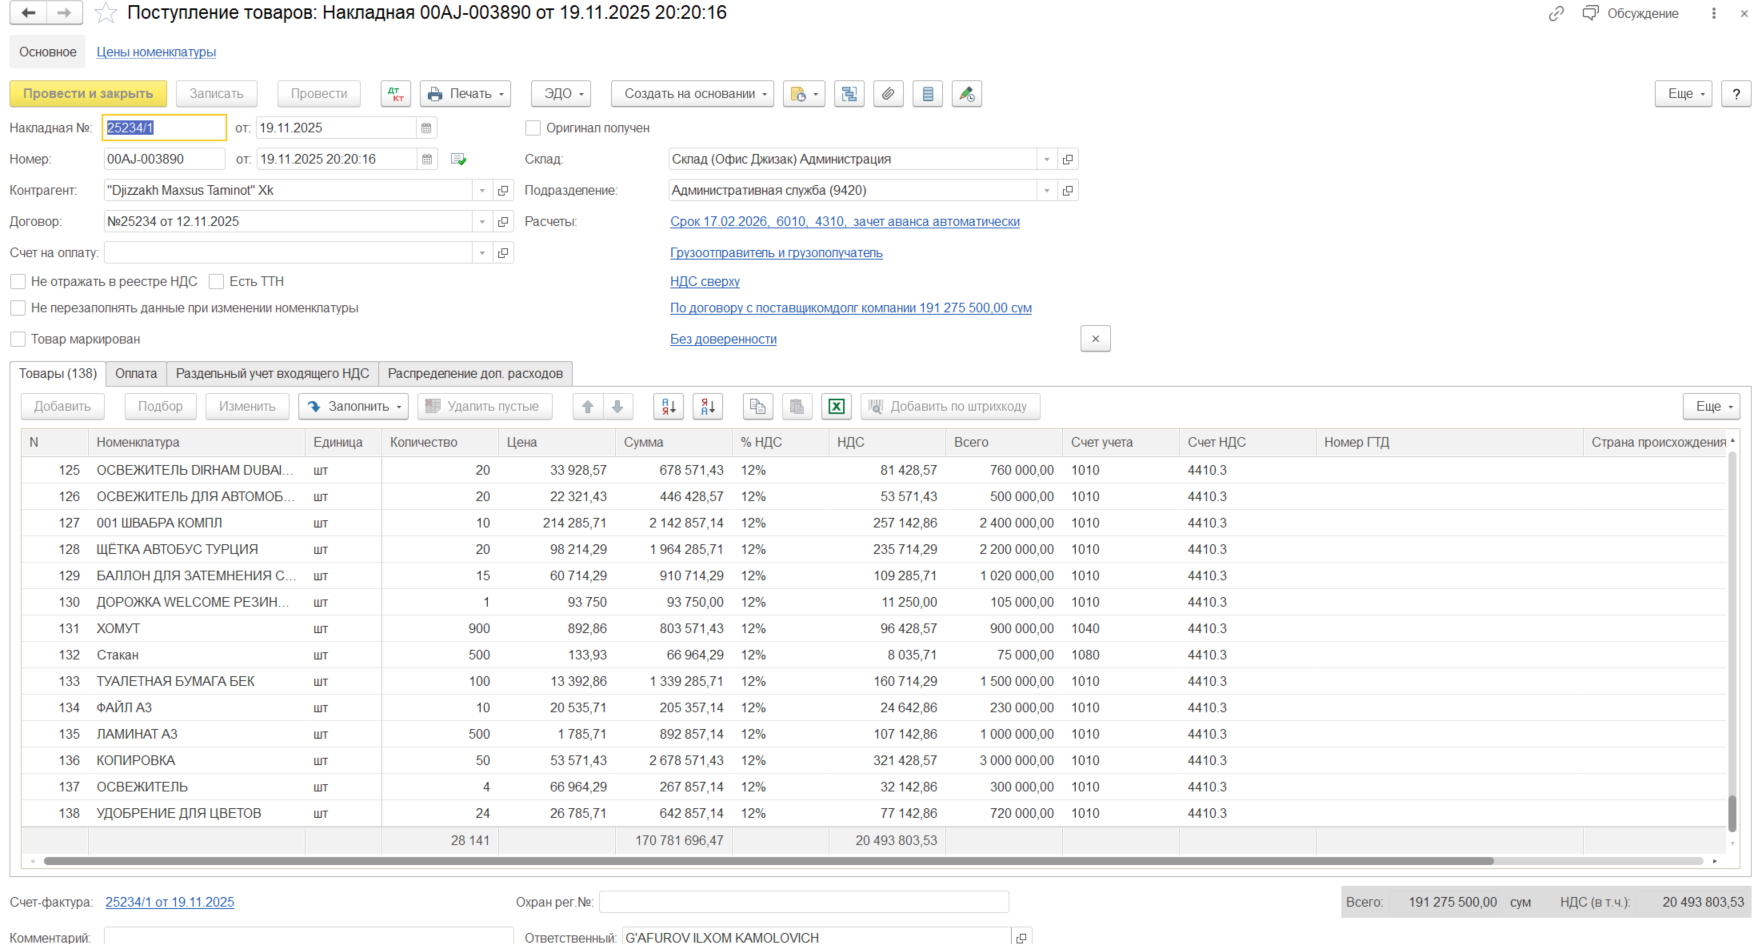Expand the Подразделение dropdown list

[1047, 190]
